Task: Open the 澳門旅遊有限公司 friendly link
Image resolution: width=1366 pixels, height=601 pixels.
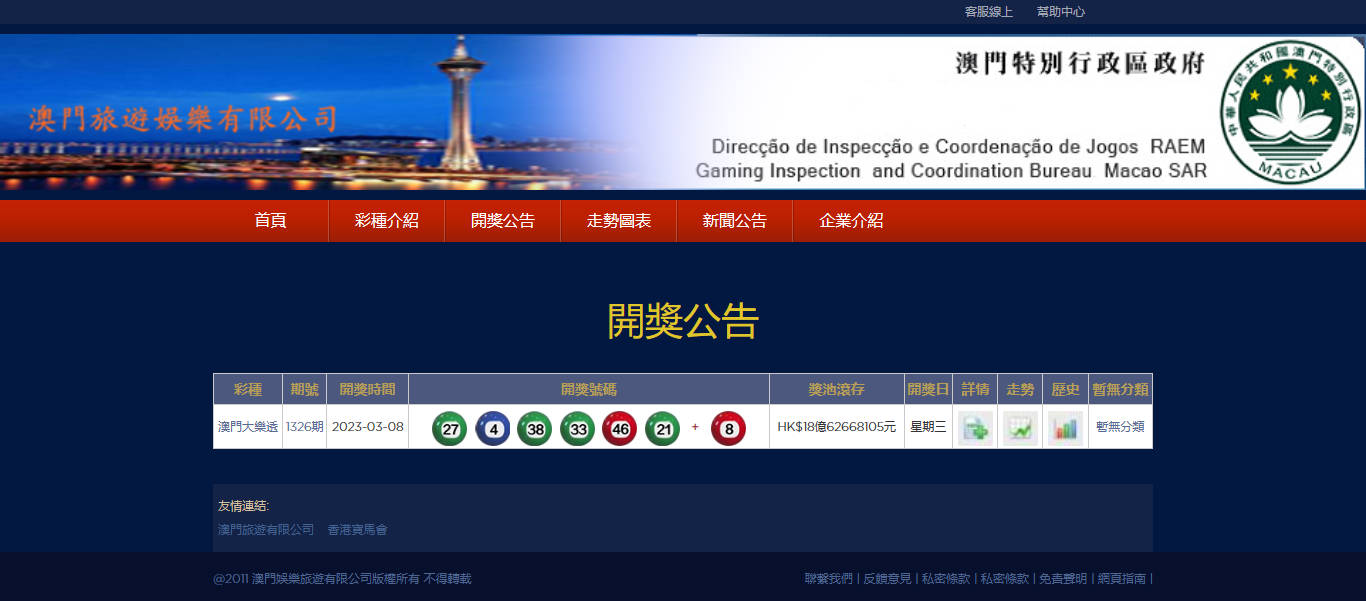Action: [266, 530]
